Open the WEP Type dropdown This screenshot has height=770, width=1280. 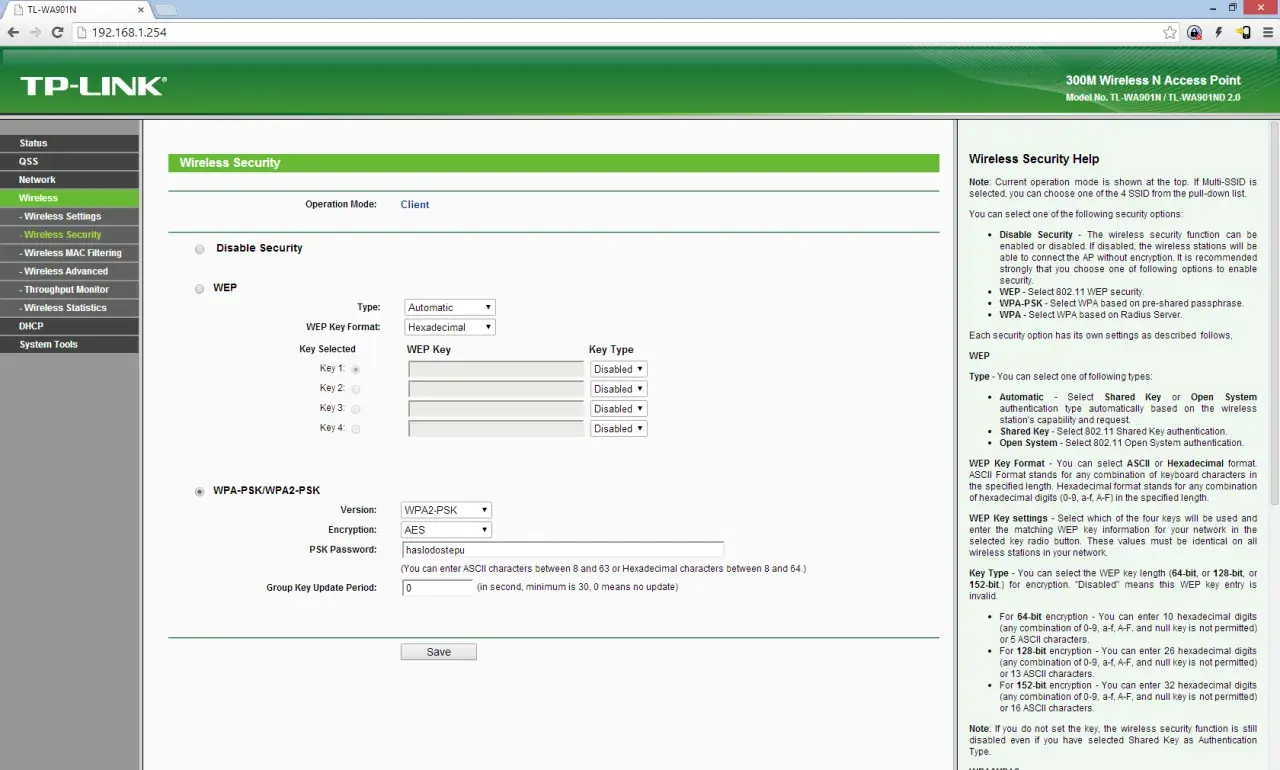click(x=450, y=307)
